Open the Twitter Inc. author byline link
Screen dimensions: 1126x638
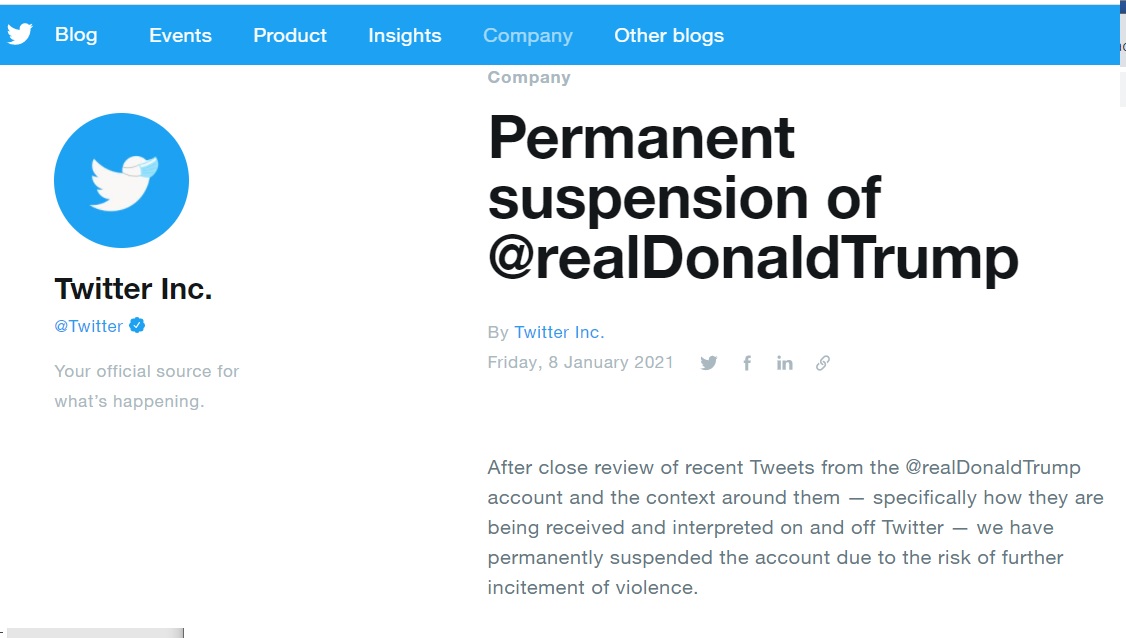559,332
